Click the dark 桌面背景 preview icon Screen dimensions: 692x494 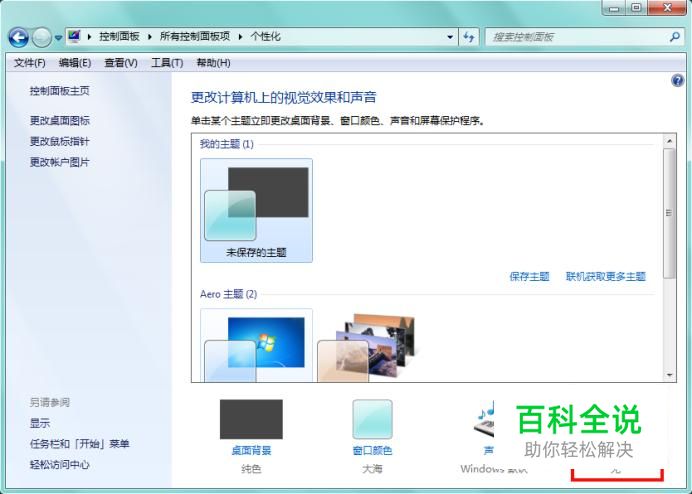click(x=251, y=419)
